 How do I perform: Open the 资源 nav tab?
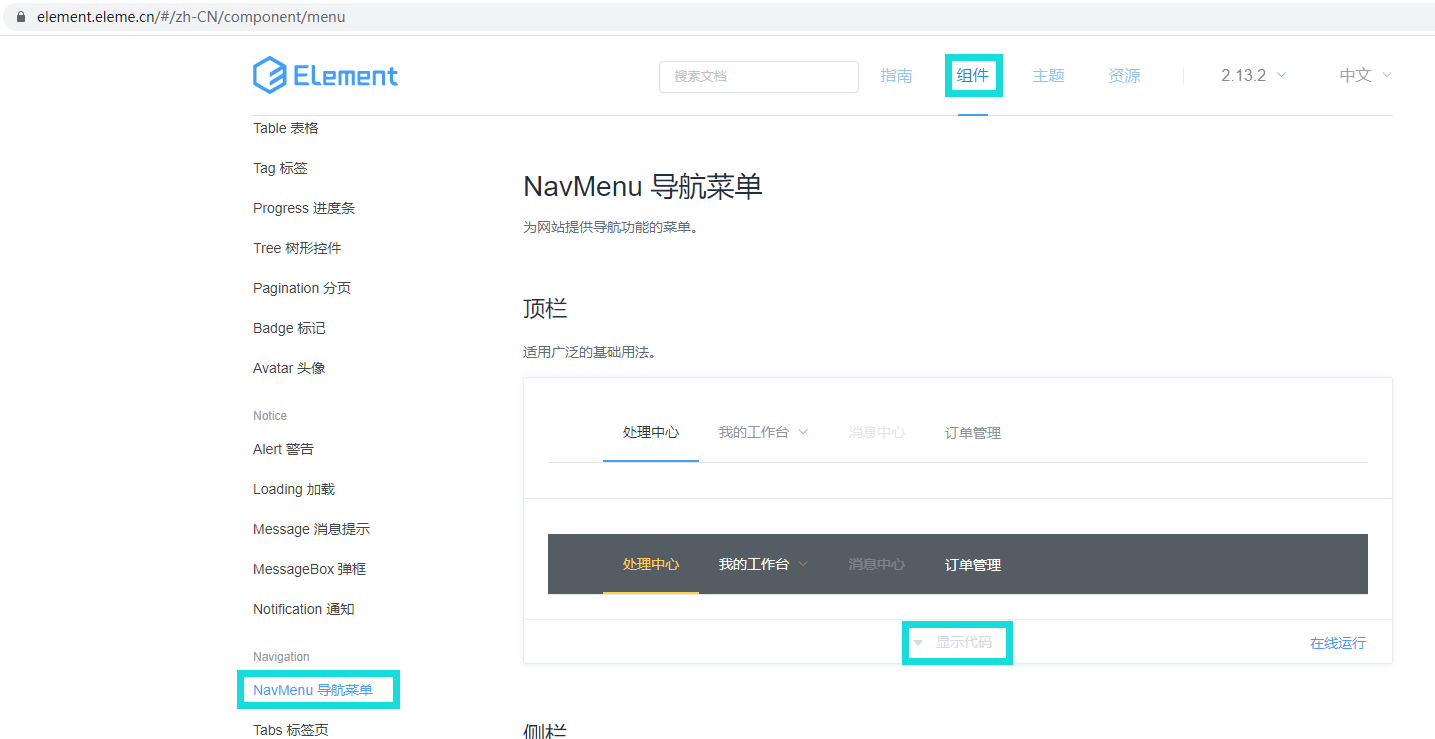point(1124,75)
